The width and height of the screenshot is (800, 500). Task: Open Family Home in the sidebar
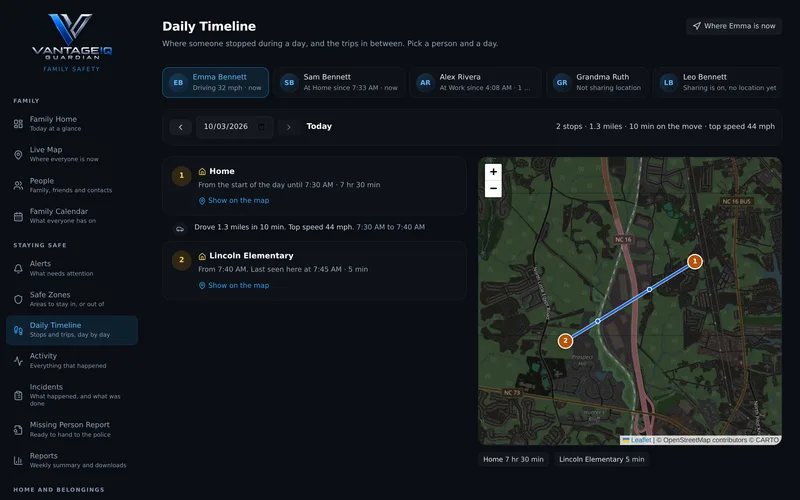tap(72, 123)
